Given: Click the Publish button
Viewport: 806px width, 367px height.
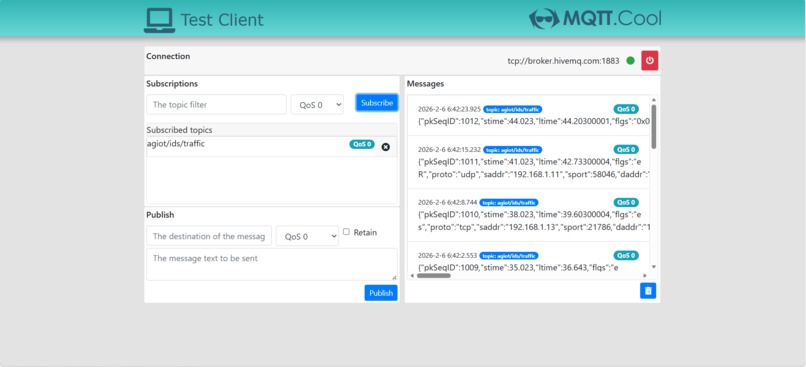Looking at the screenshot, I should coord(381,293).
